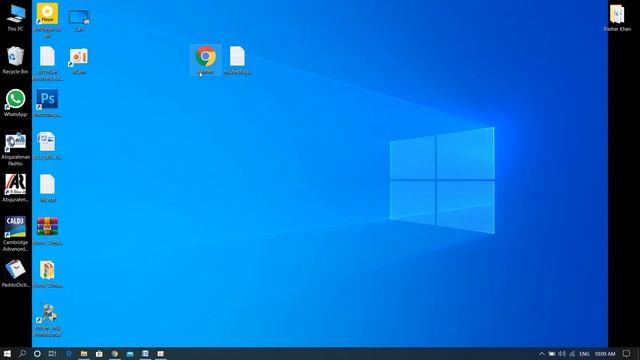Select the Recycle Bin icon
The height and width of the screenshot is (360, 640).
pyautogui.click(x=16, y=60)
